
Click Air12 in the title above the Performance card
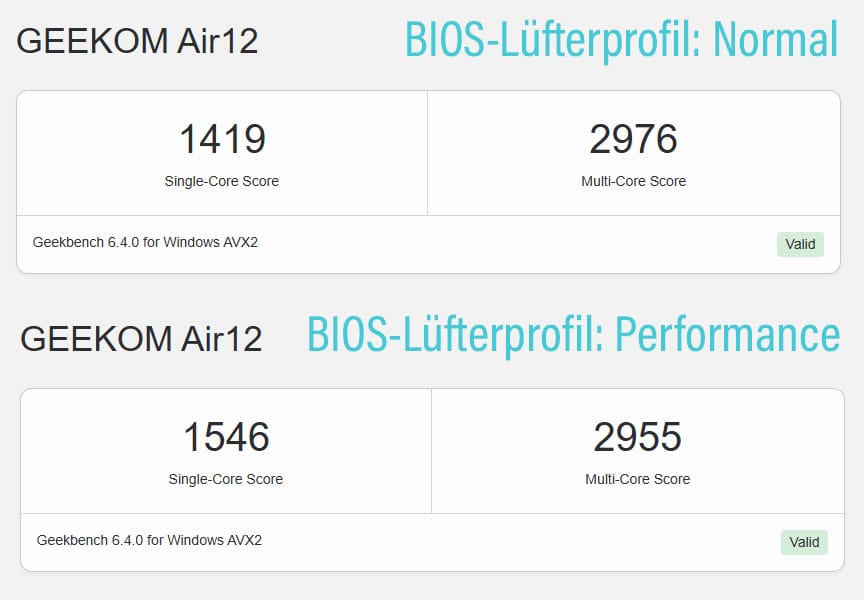pos(220,339)
